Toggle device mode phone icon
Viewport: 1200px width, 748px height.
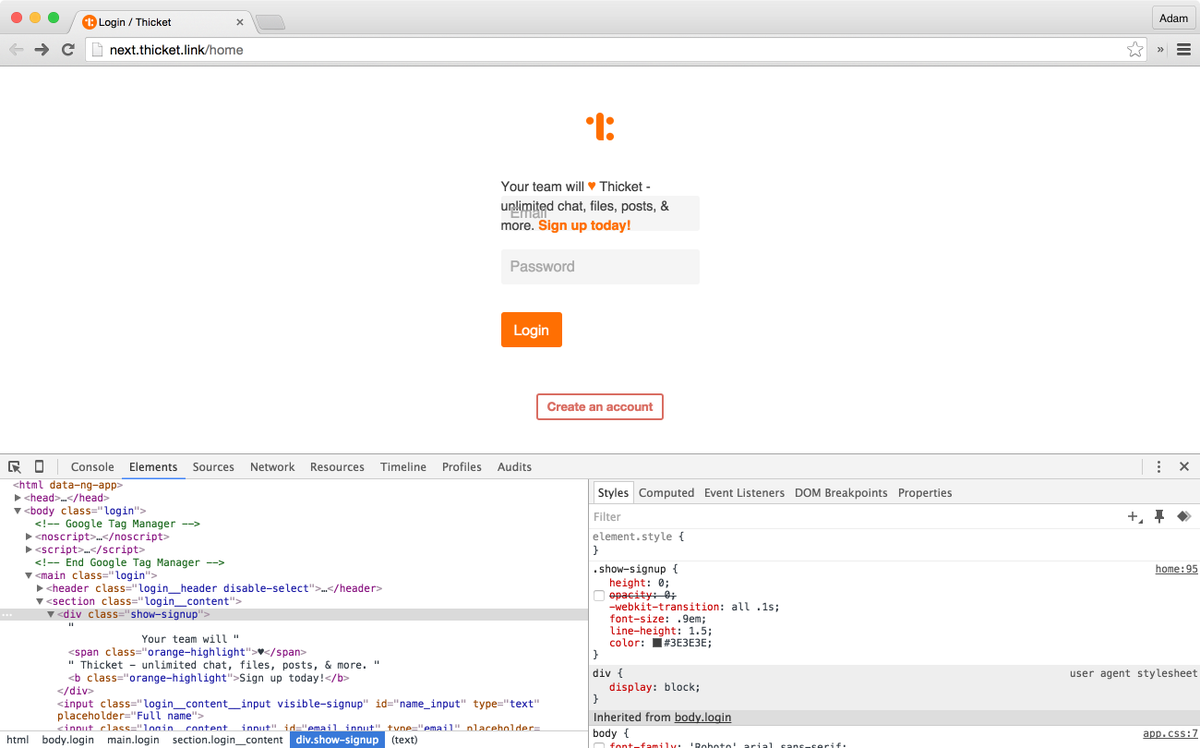pyautogui.click(x=39, y=467)
